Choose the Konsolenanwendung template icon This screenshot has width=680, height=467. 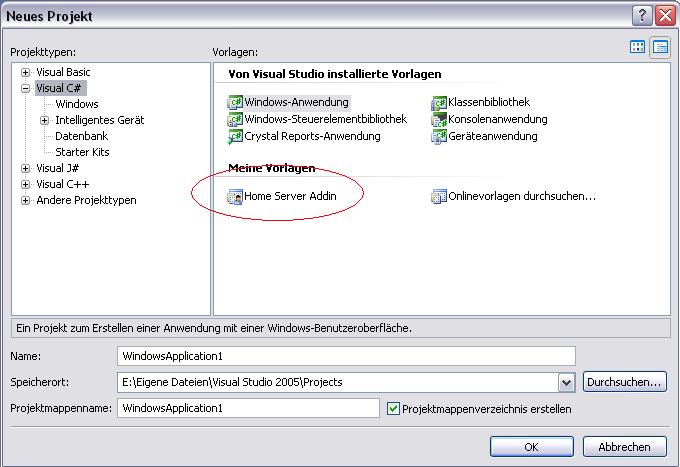[x=439, y=119]
